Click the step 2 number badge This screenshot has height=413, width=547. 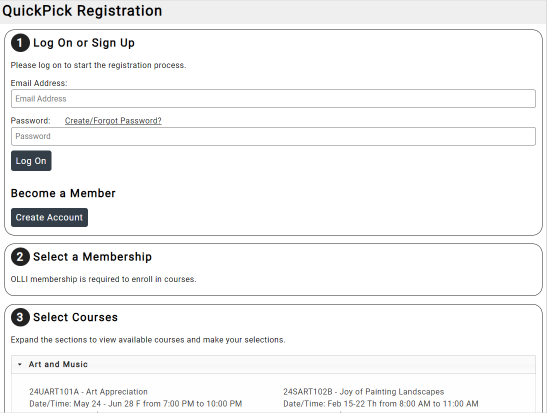click(20, 257)
